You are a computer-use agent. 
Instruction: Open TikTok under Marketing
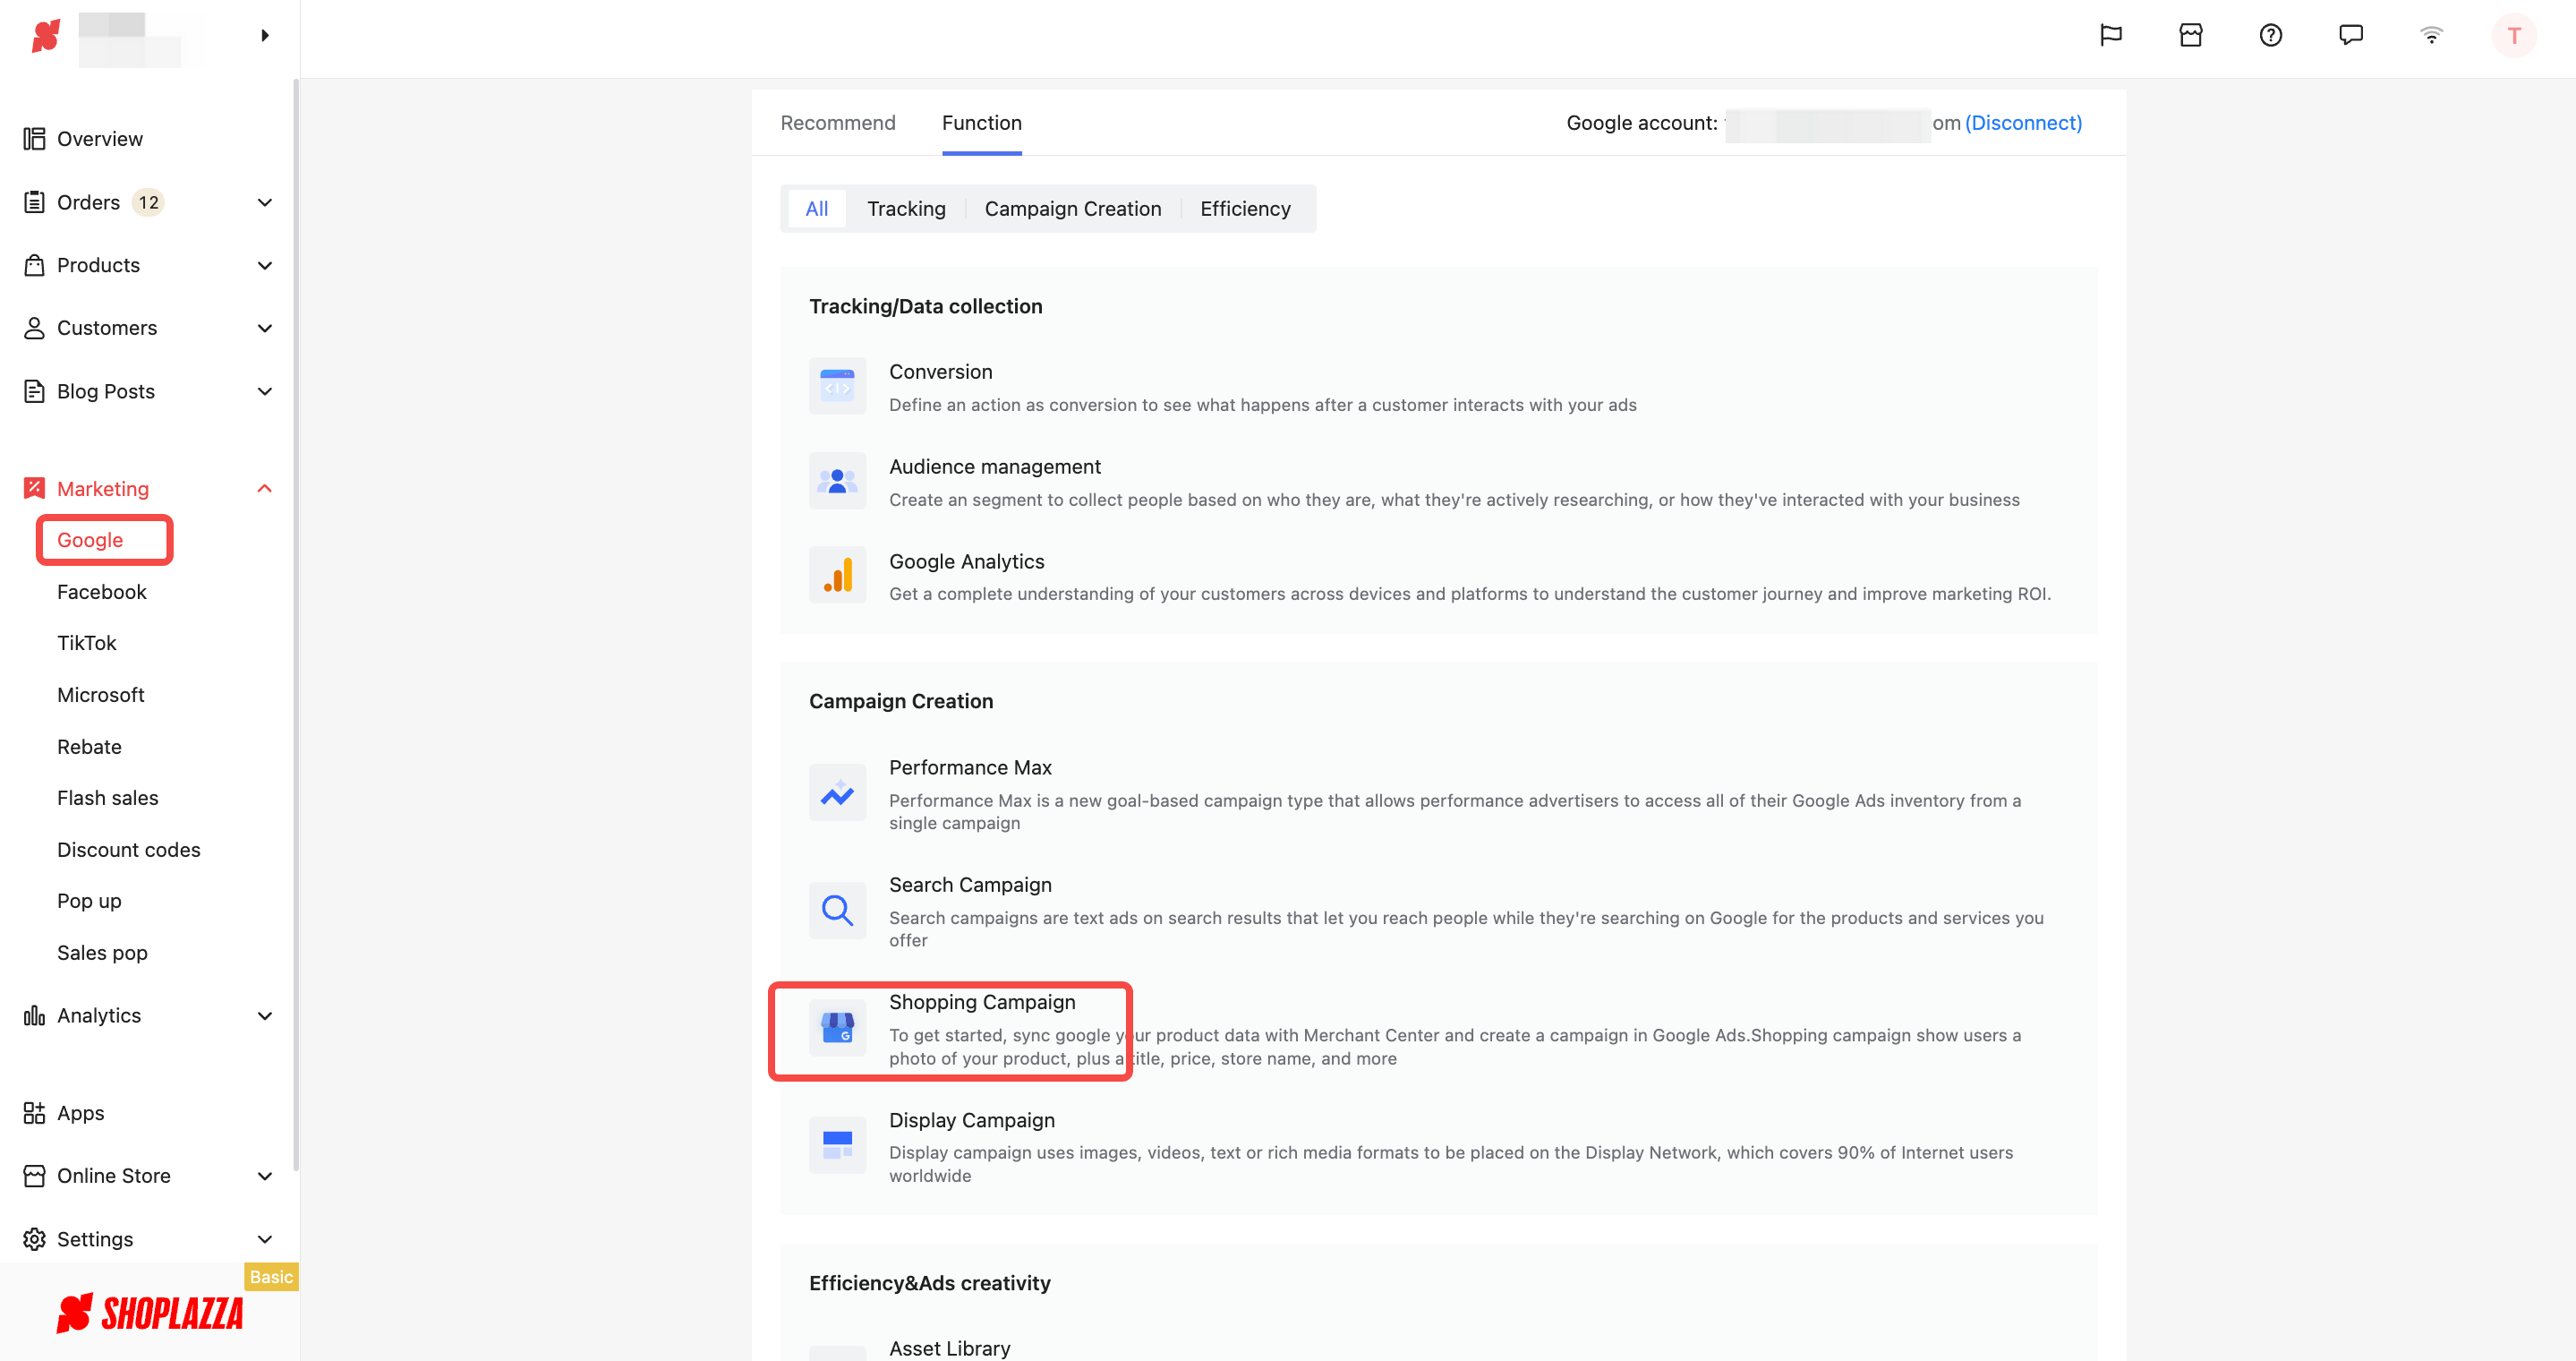(87, 643)
